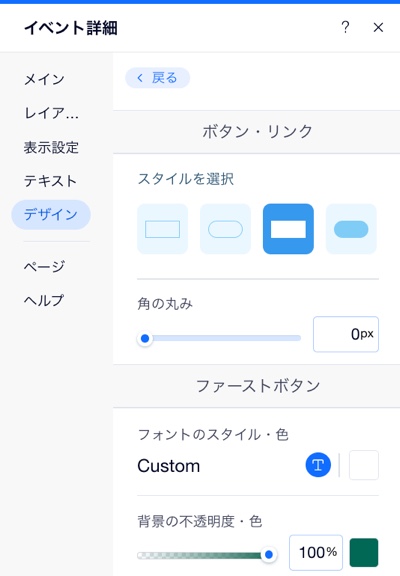This screenshot has width=400, height=576.
Task: Open help via question mark icon
Action: [x=345, y=28]
